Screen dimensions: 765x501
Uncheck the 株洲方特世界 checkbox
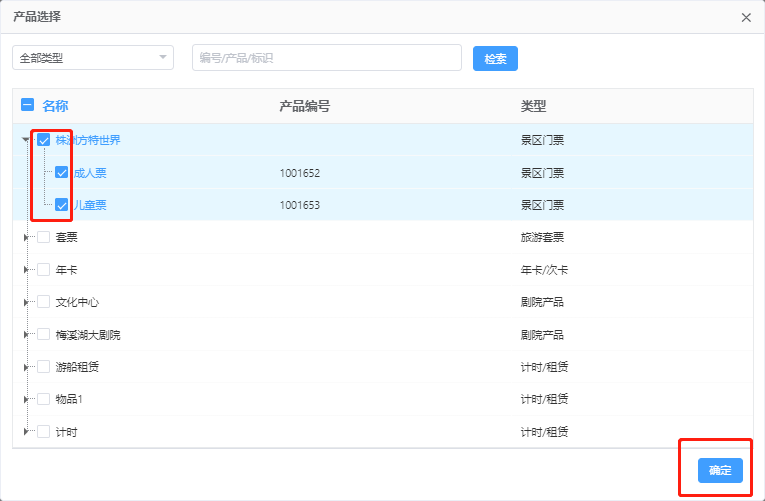44,140
